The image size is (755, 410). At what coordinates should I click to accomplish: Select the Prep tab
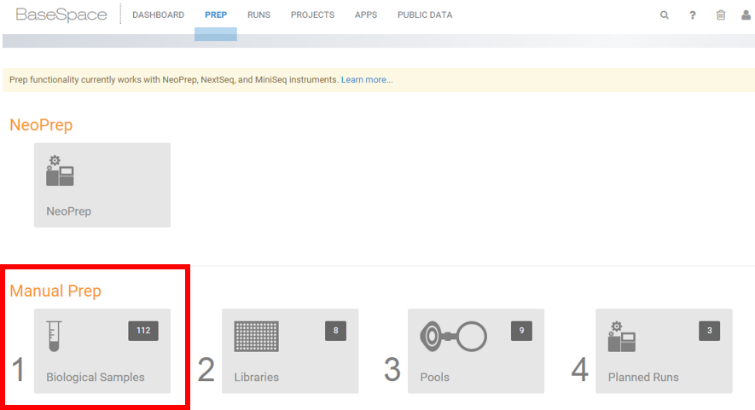pyautogui.click(x=215, y=15)
